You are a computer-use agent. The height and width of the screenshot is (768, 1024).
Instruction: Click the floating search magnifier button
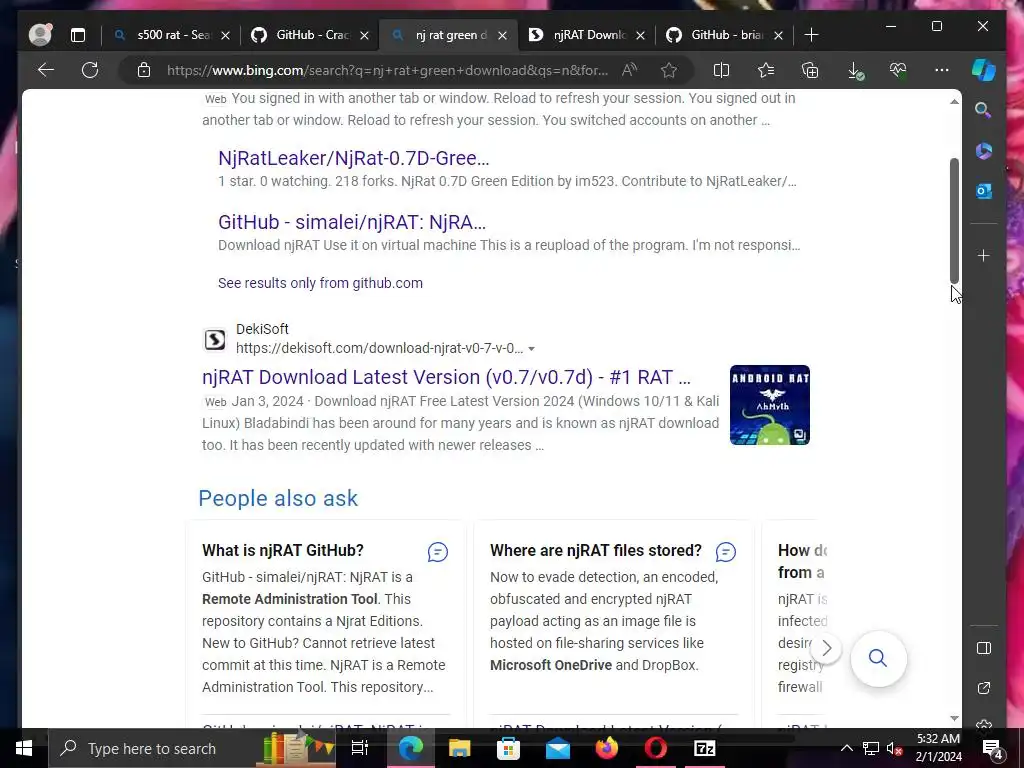pos(878,658)
